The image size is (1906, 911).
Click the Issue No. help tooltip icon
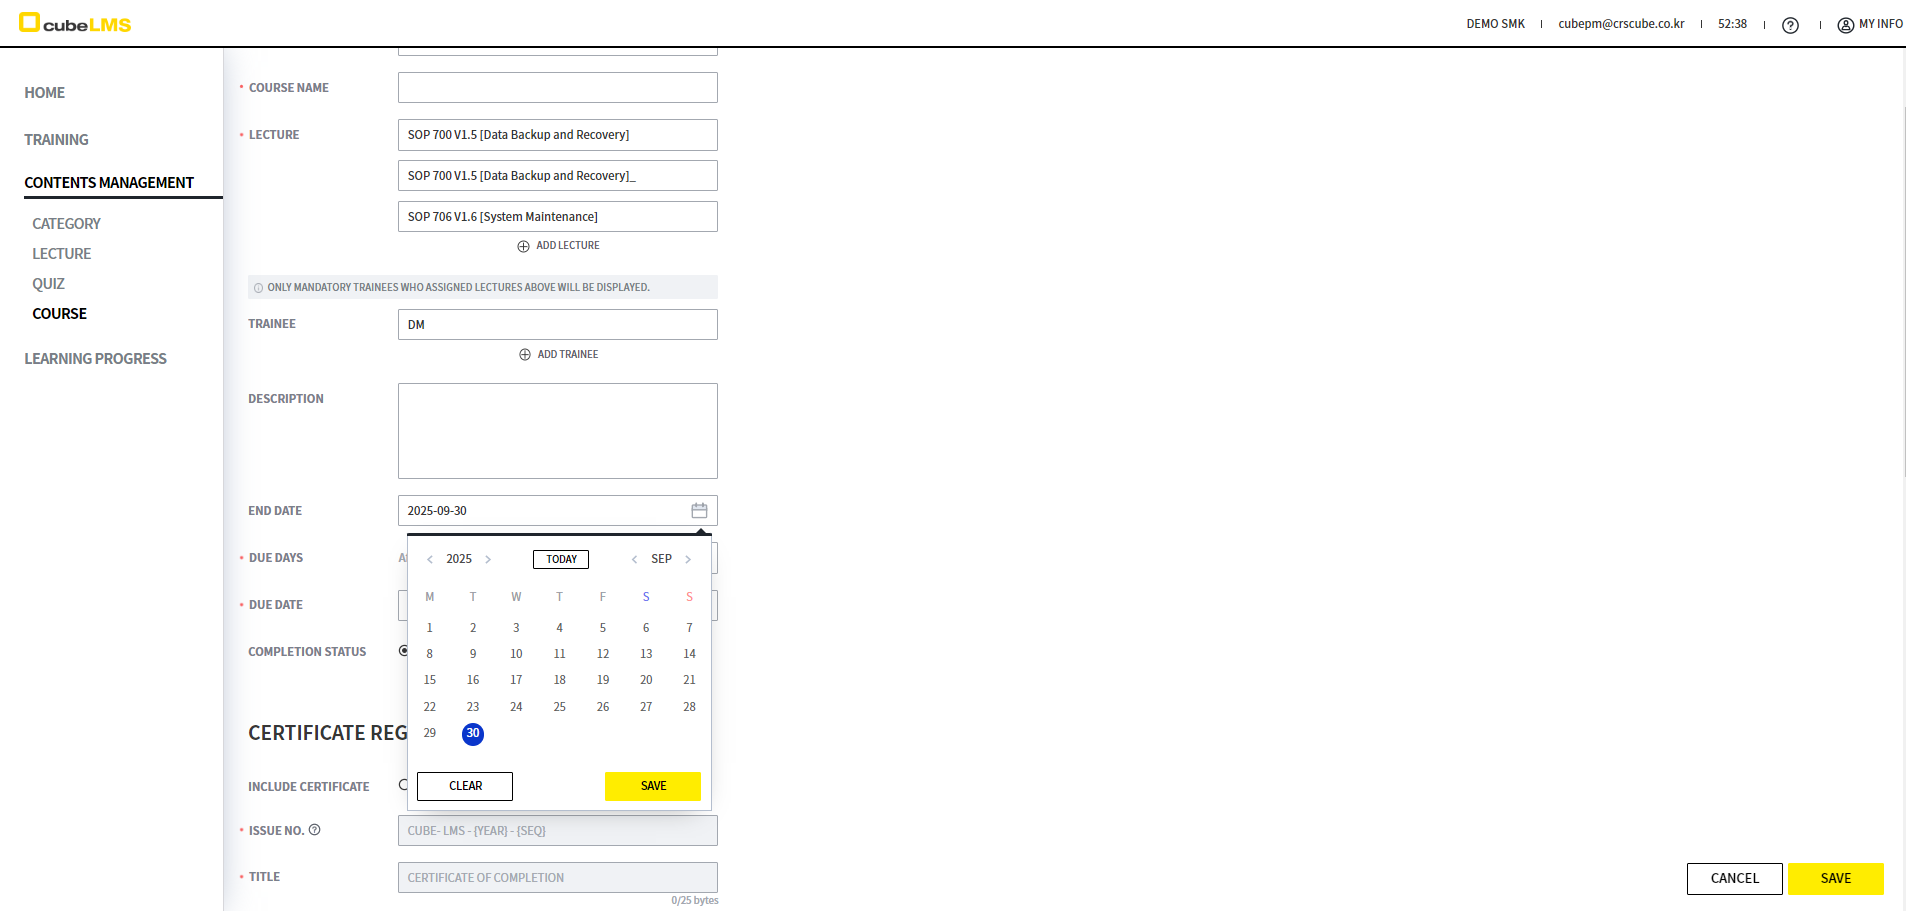314,830
